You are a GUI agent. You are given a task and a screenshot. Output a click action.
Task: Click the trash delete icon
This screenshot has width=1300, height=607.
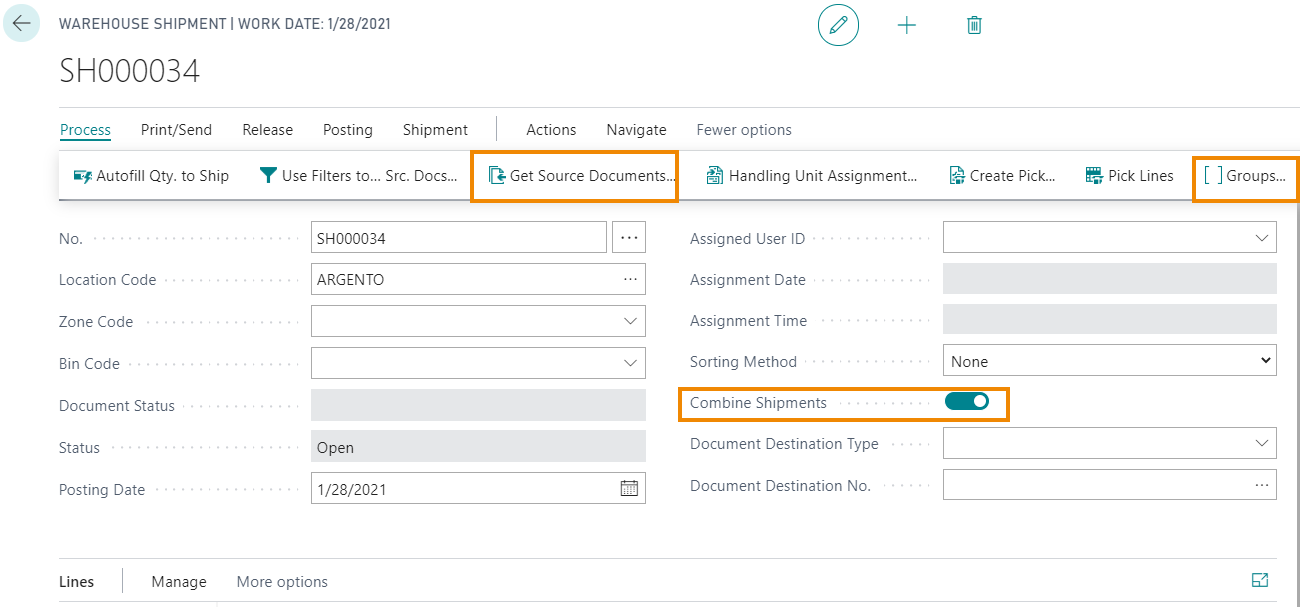point(974,26)
